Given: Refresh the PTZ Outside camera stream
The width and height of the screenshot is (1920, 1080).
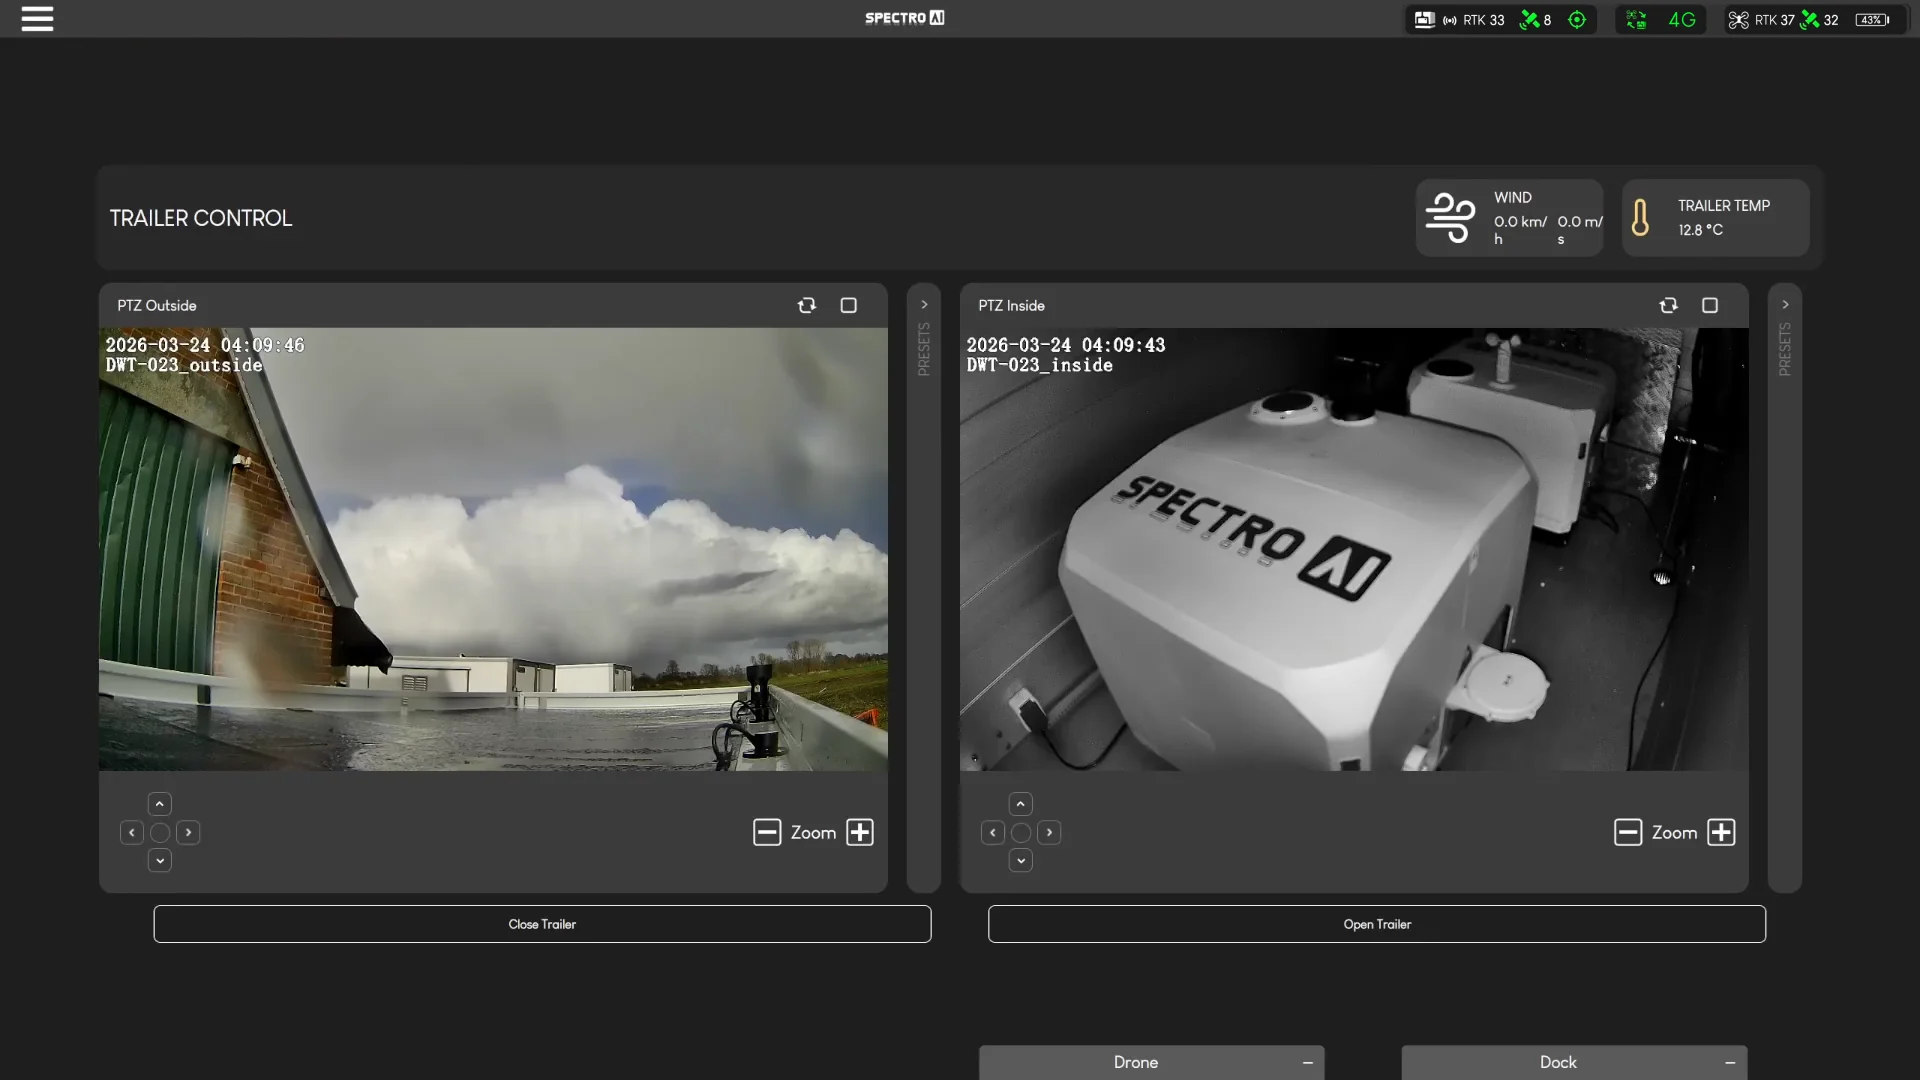Looking at the screenshot, I should coord(806,305).
